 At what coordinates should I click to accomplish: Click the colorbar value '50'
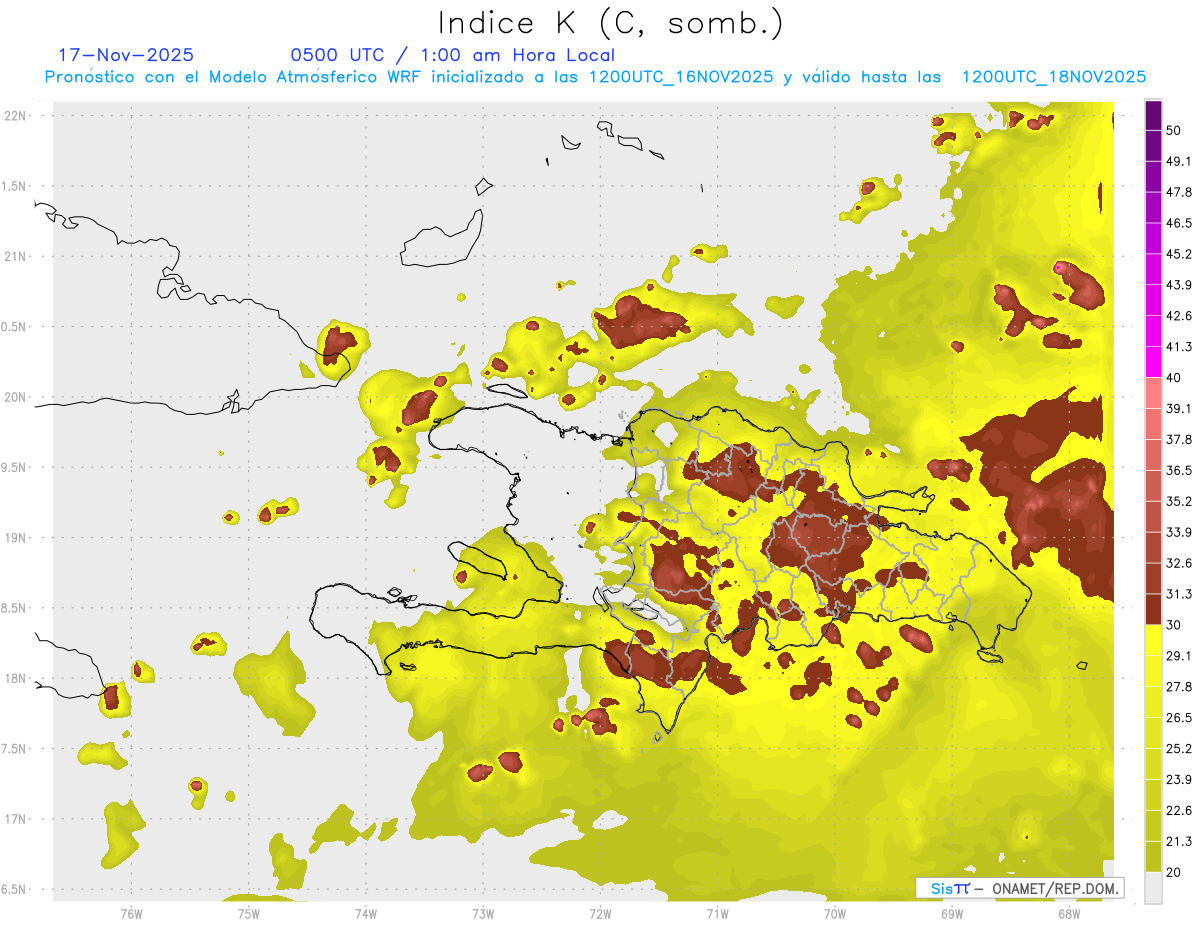(x=1174, y=130)
